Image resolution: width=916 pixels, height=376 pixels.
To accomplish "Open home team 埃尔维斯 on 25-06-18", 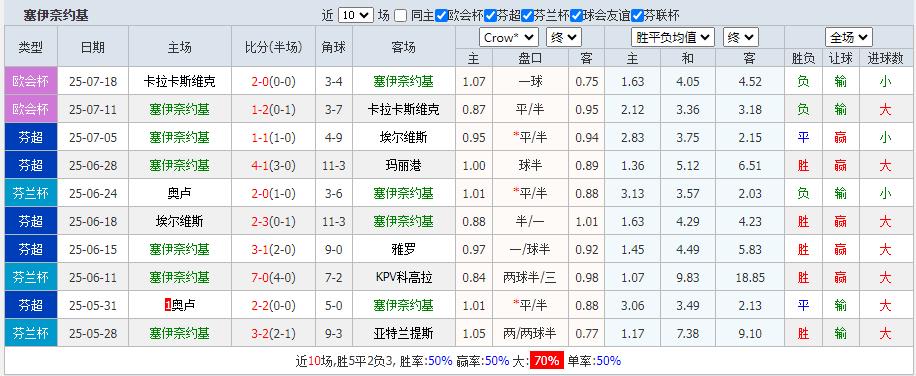I will coord(179,221).
